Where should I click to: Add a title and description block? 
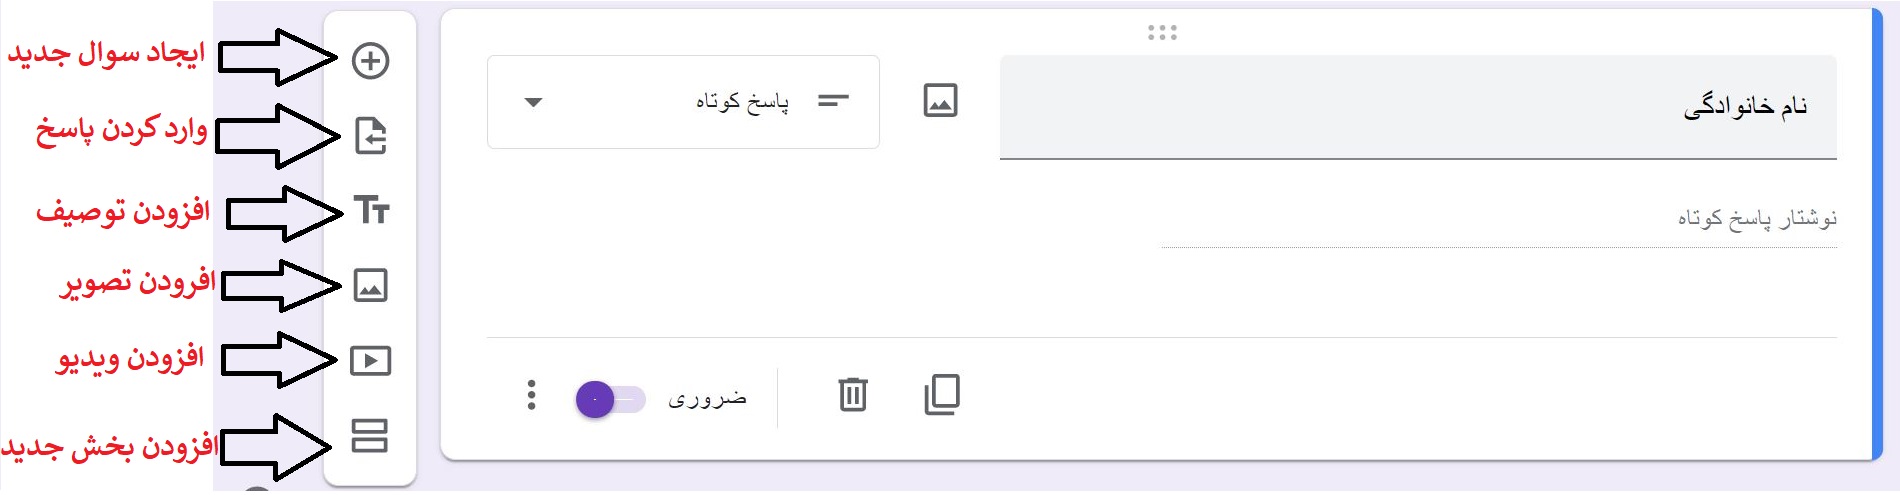371,210
